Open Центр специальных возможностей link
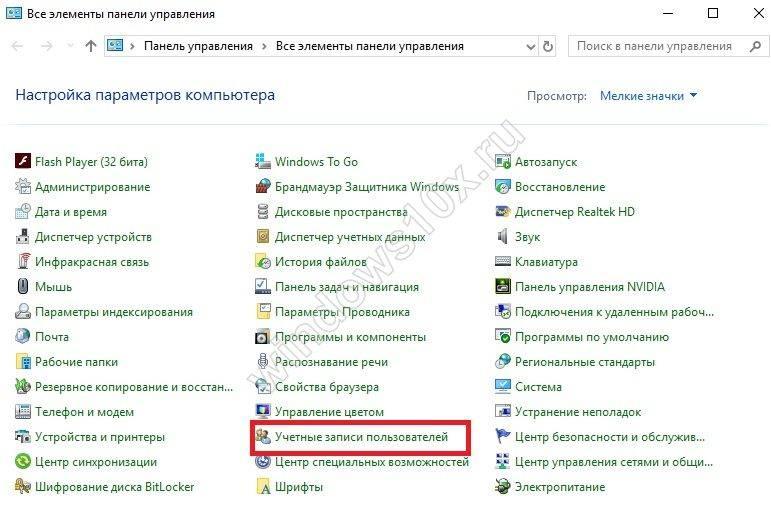 click(x=372, y=462)
